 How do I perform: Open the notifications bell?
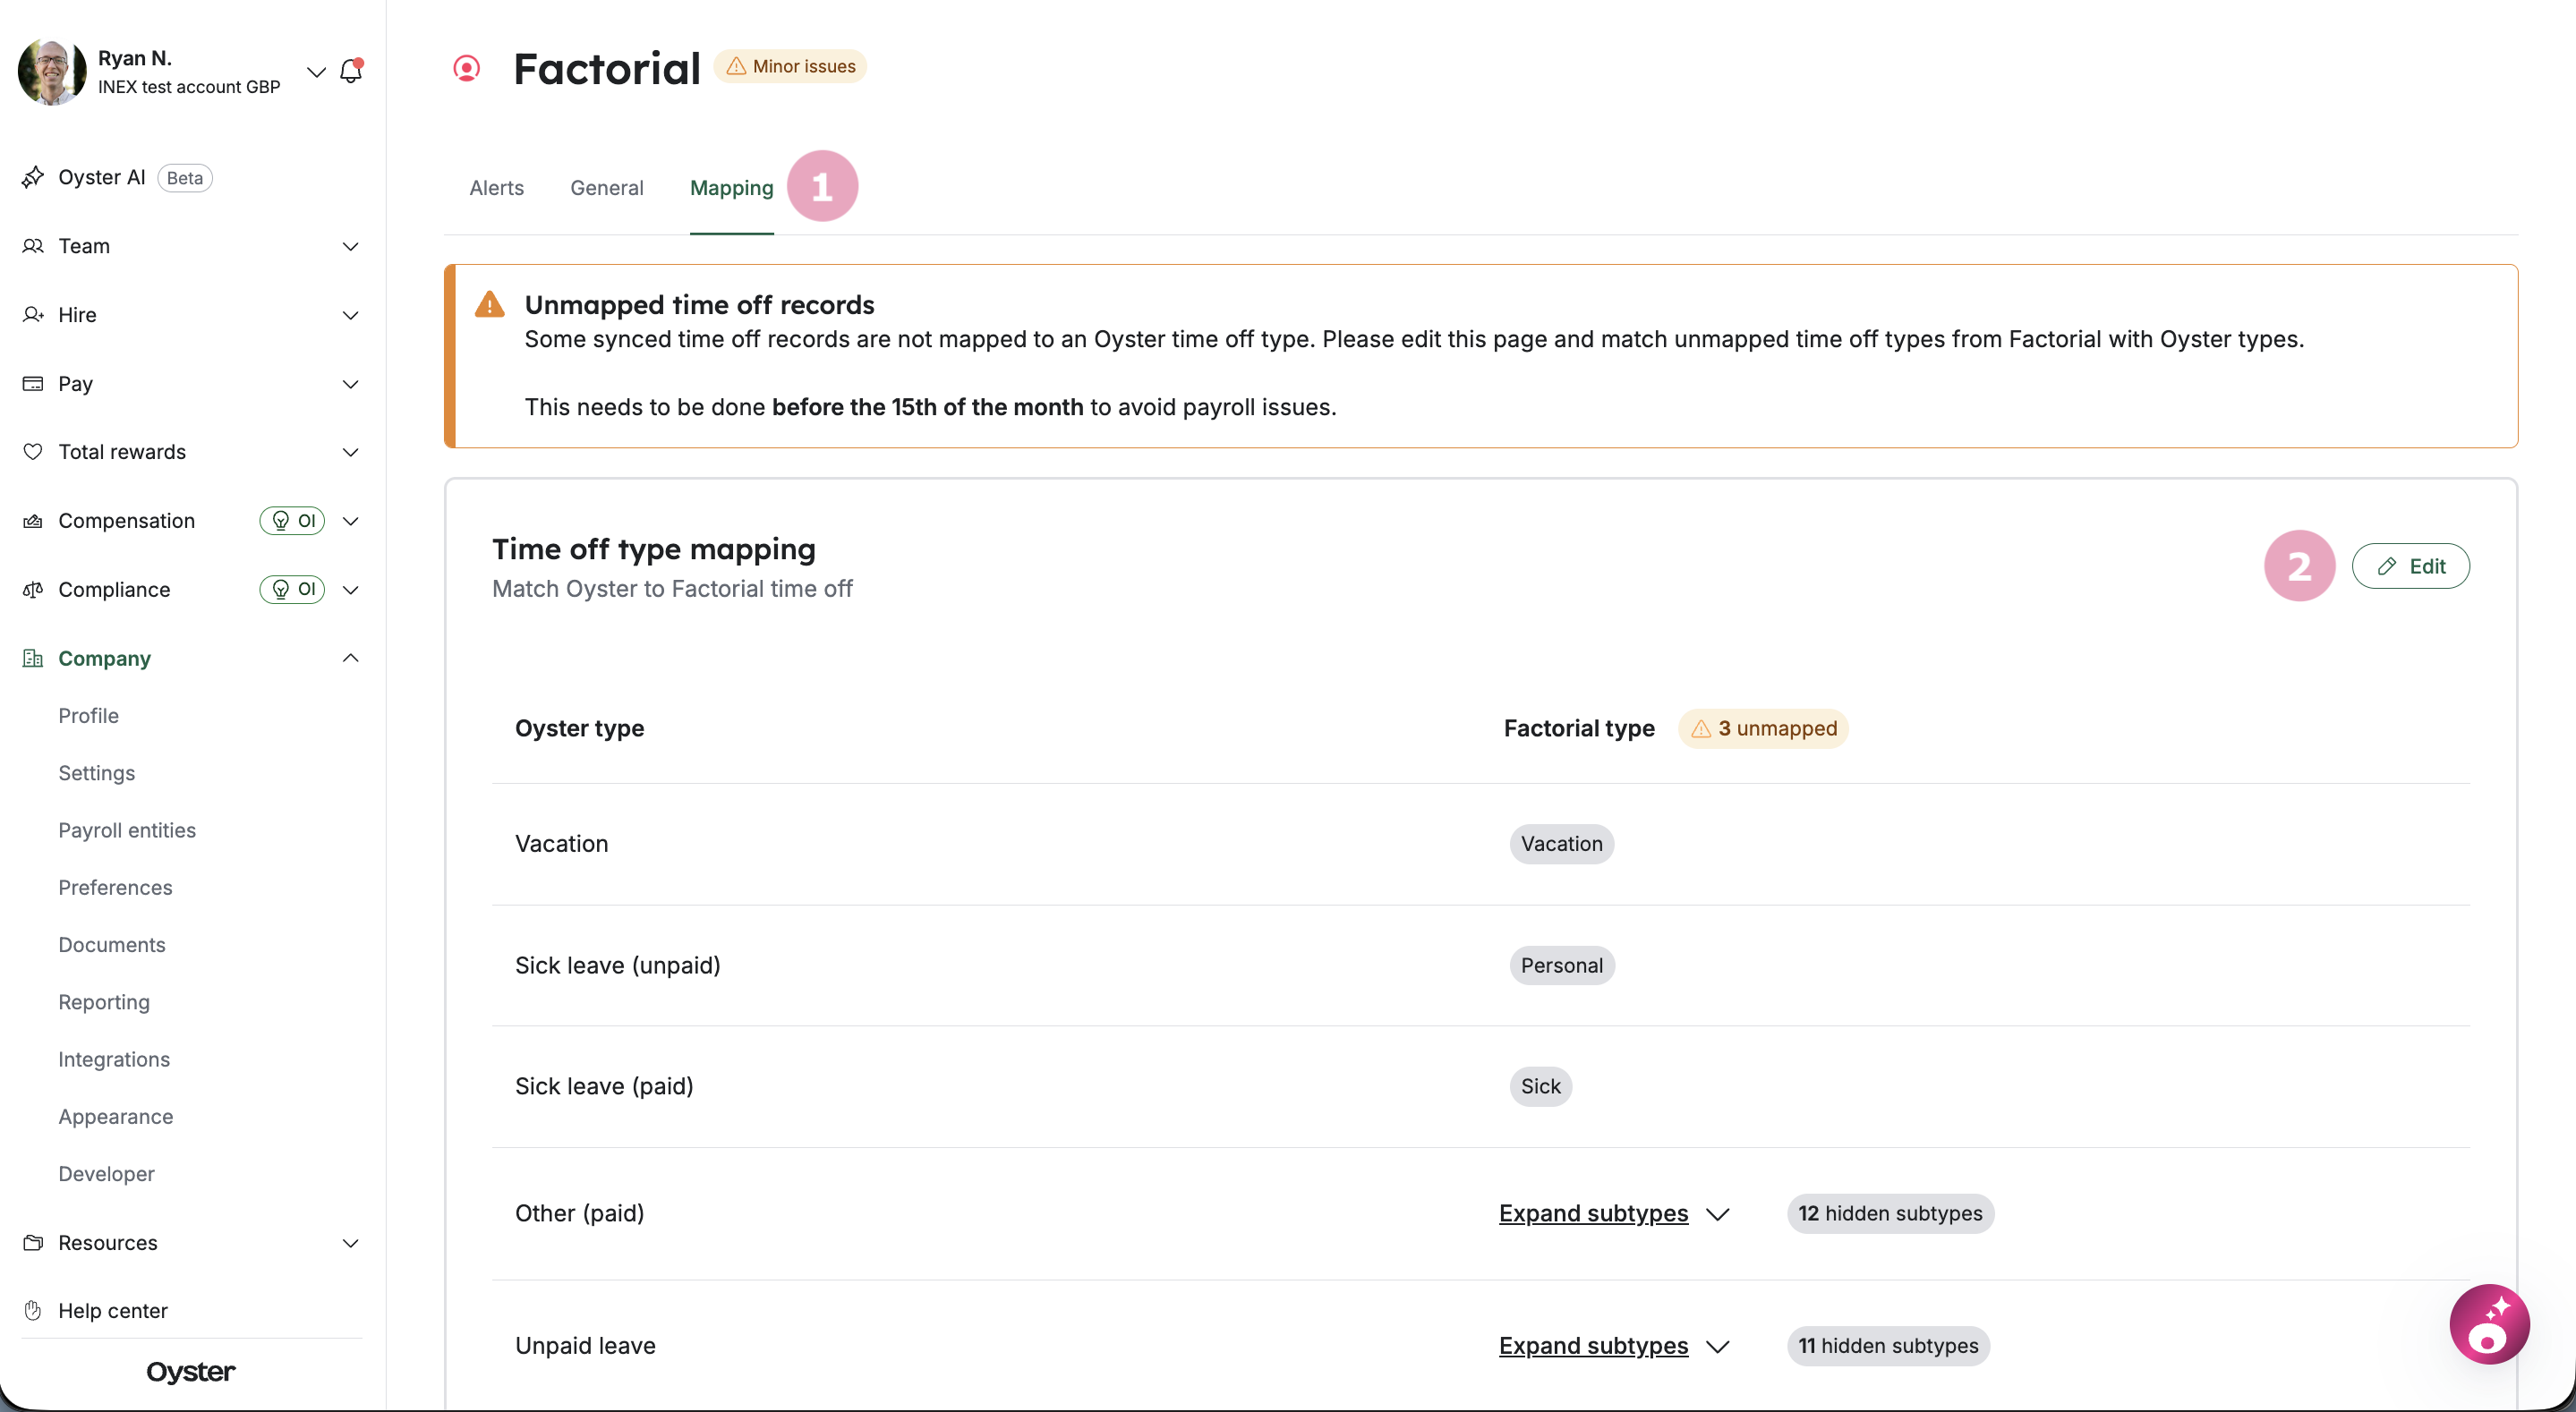[x=351, y=71]
